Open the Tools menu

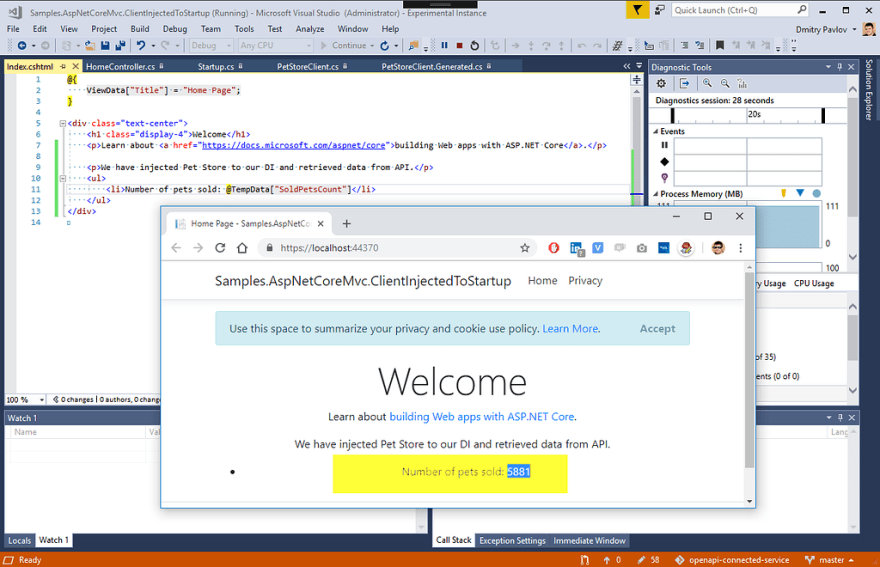pyautogui.click(x=244, y=29)
